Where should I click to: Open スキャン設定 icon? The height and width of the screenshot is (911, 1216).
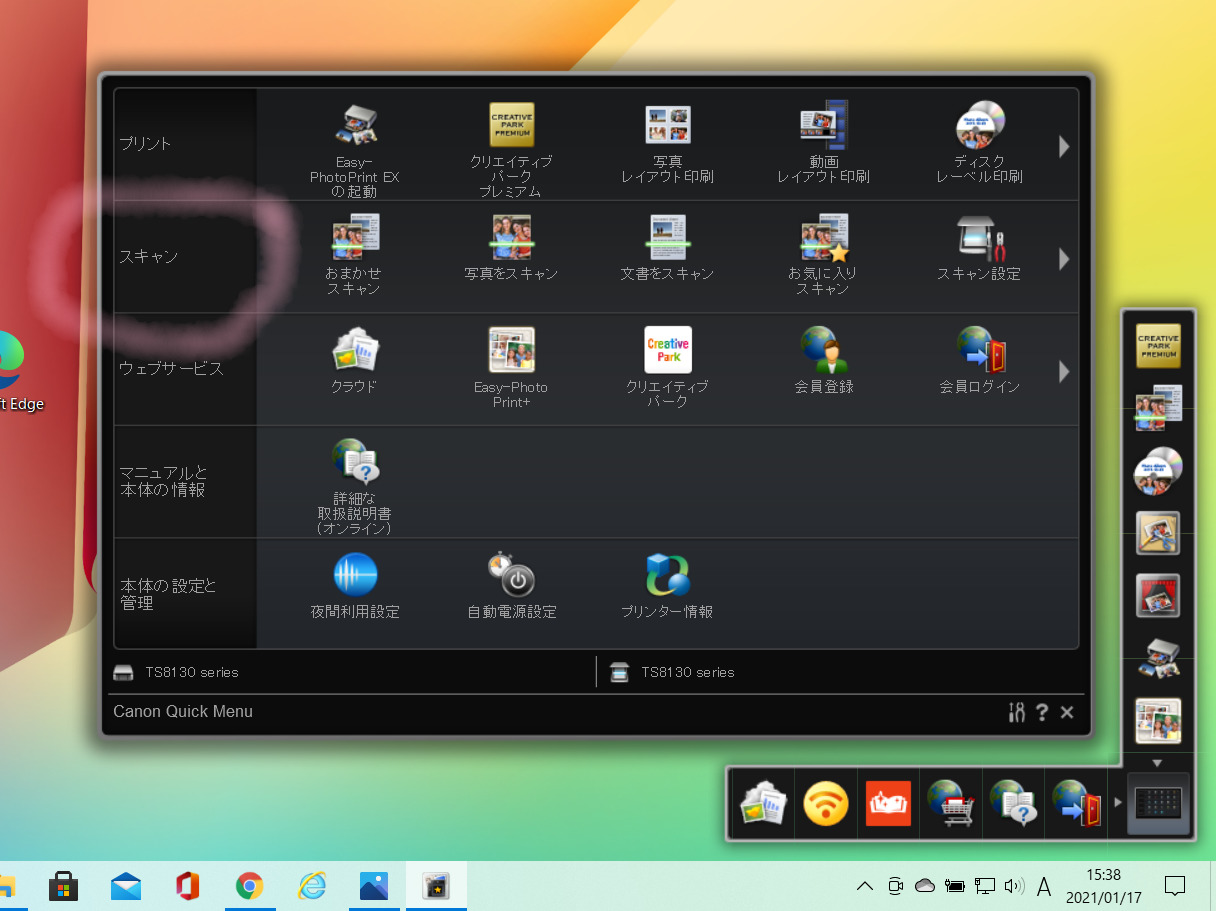pos(979,239)
